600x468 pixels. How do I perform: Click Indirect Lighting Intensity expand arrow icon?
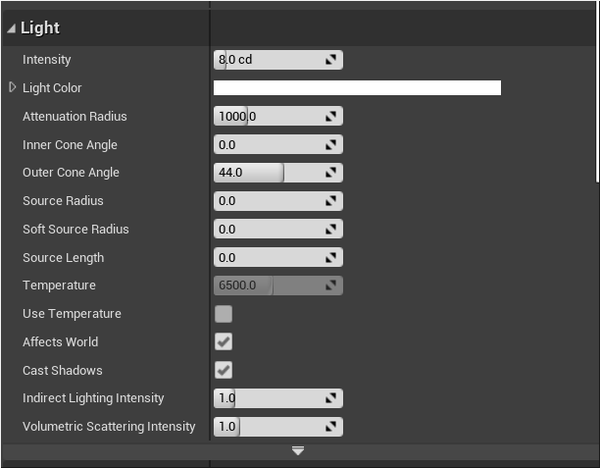point(331,398)
